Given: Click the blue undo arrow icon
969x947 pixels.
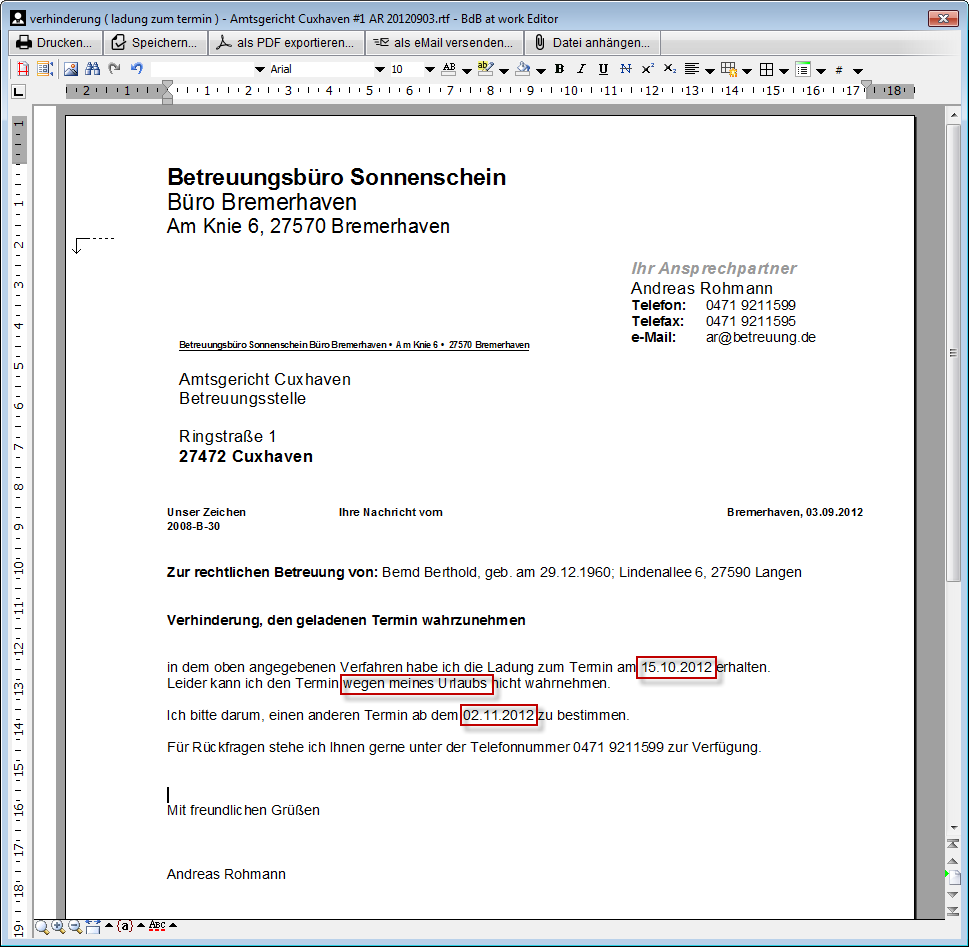Looking at the screenshot, I should tap(137, 69).
